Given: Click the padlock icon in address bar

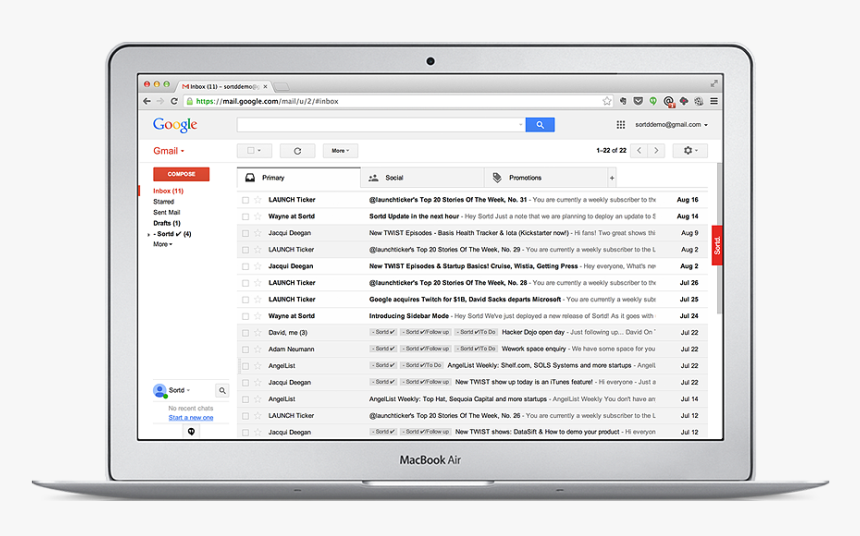Looking at the screenshot, I should coord(190,101).
